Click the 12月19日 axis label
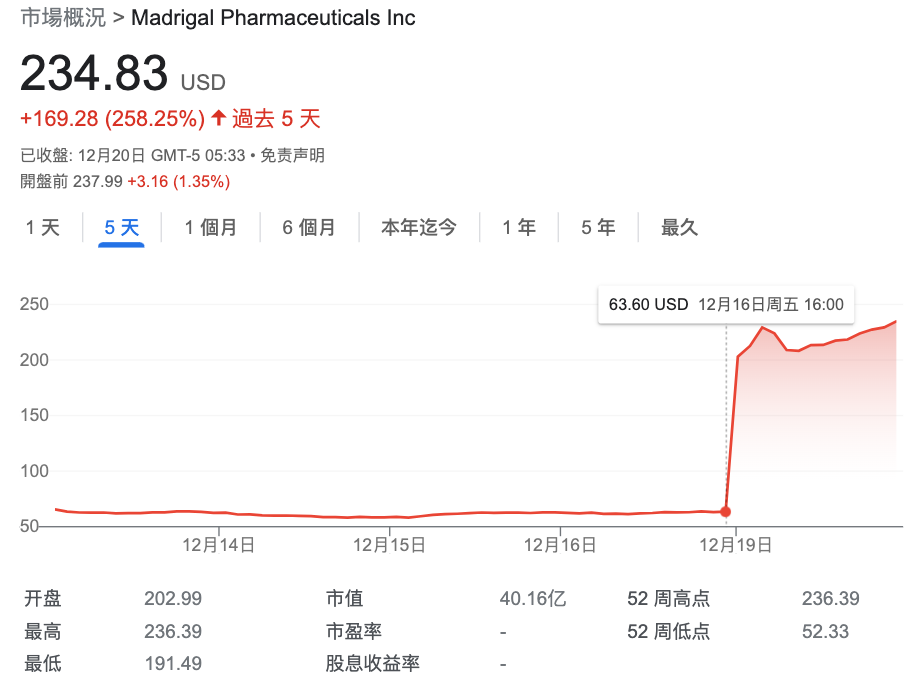 [x=735, y=545]
